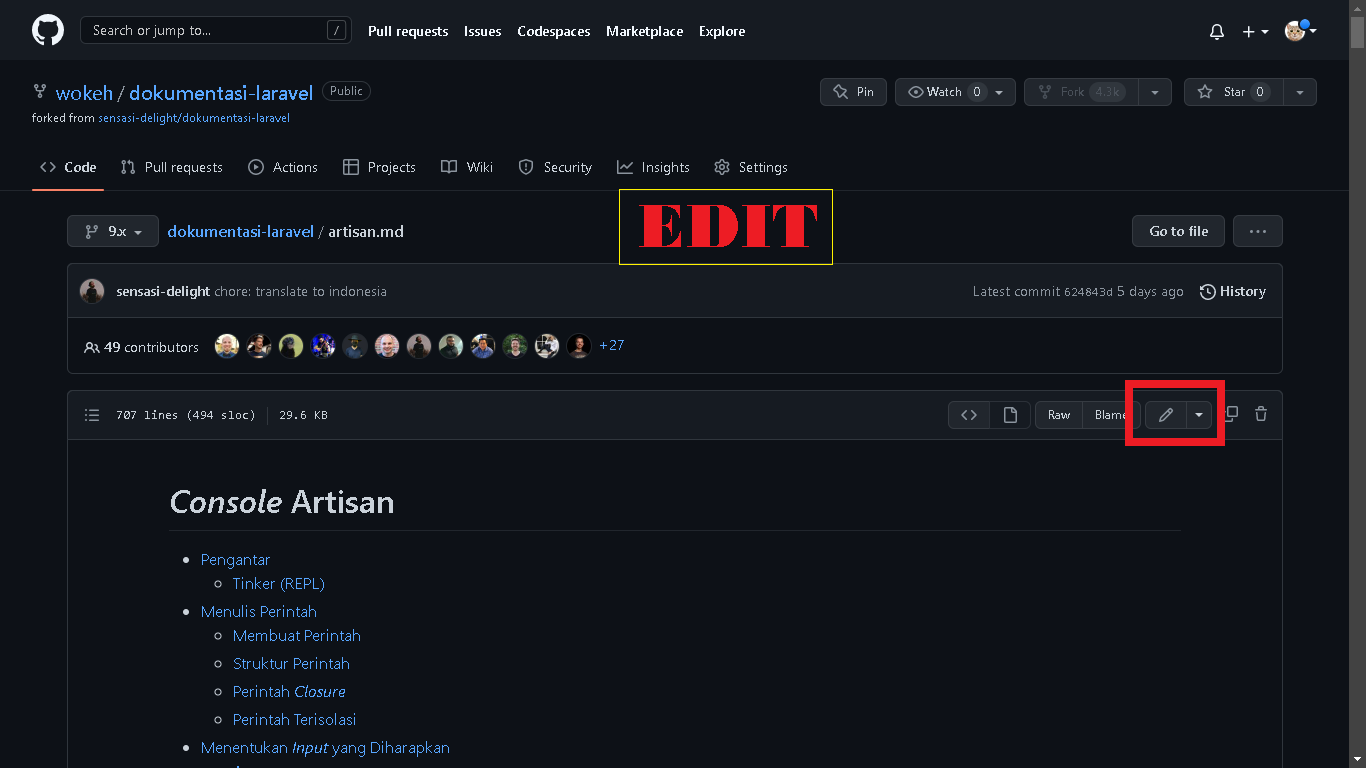Expand the edit options dropdown caret
Screen dimensions: 1366x768
coord(1199,415)
